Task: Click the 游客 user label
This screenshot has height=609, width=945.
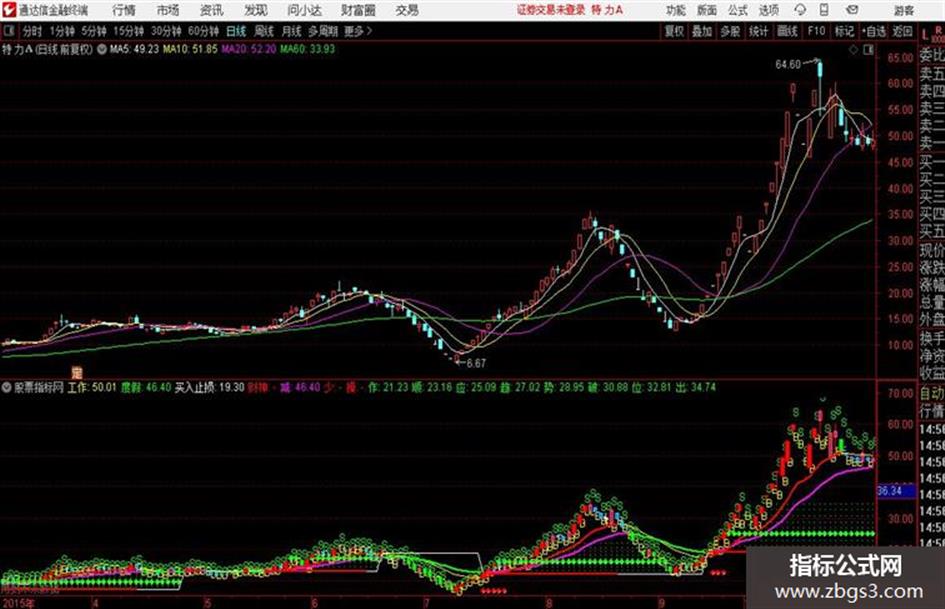Action: click(x=903, y=10)
